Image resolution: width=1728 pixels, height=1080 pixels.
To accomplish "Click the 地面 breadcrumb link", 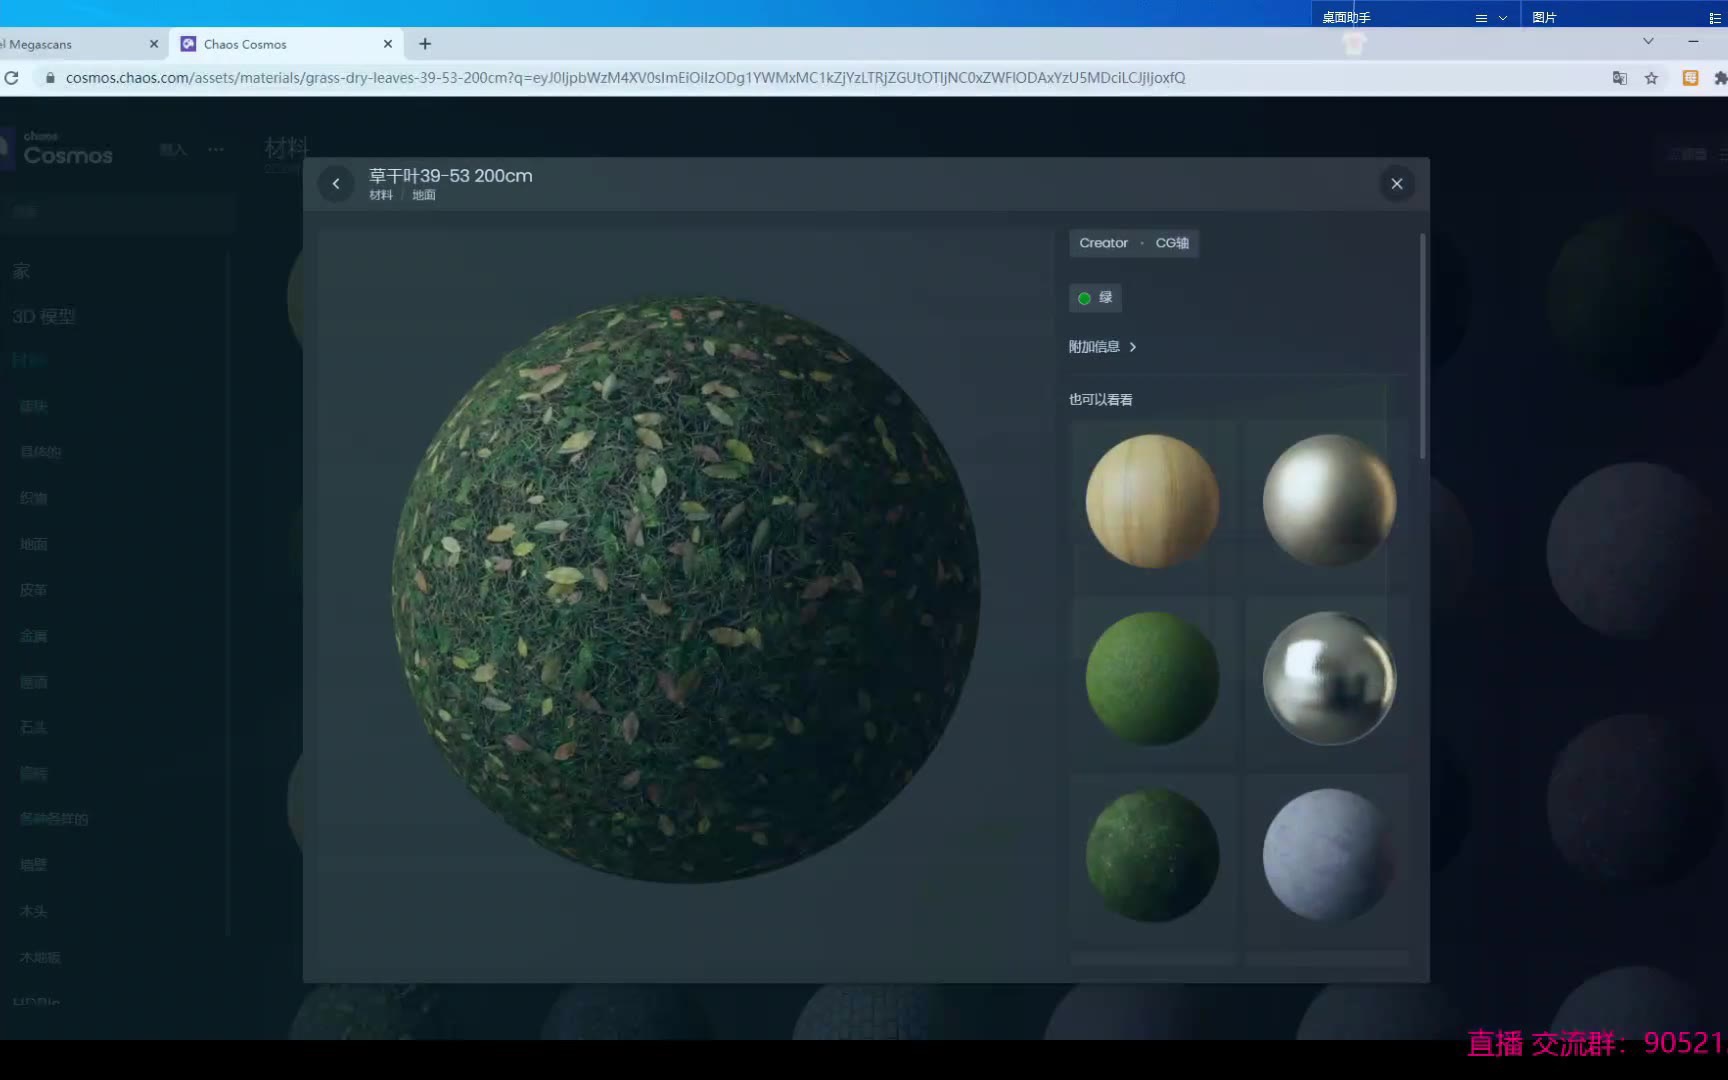I will (424, 195).
